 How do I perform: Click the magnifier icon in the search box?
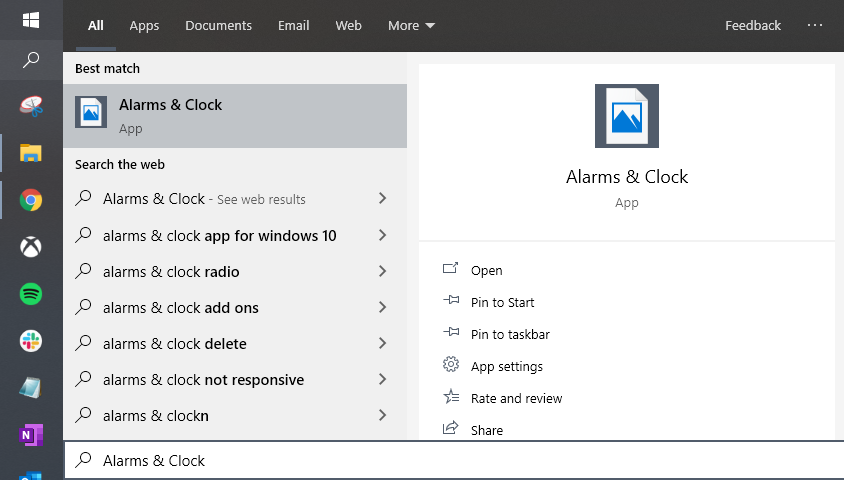(83, 460)
